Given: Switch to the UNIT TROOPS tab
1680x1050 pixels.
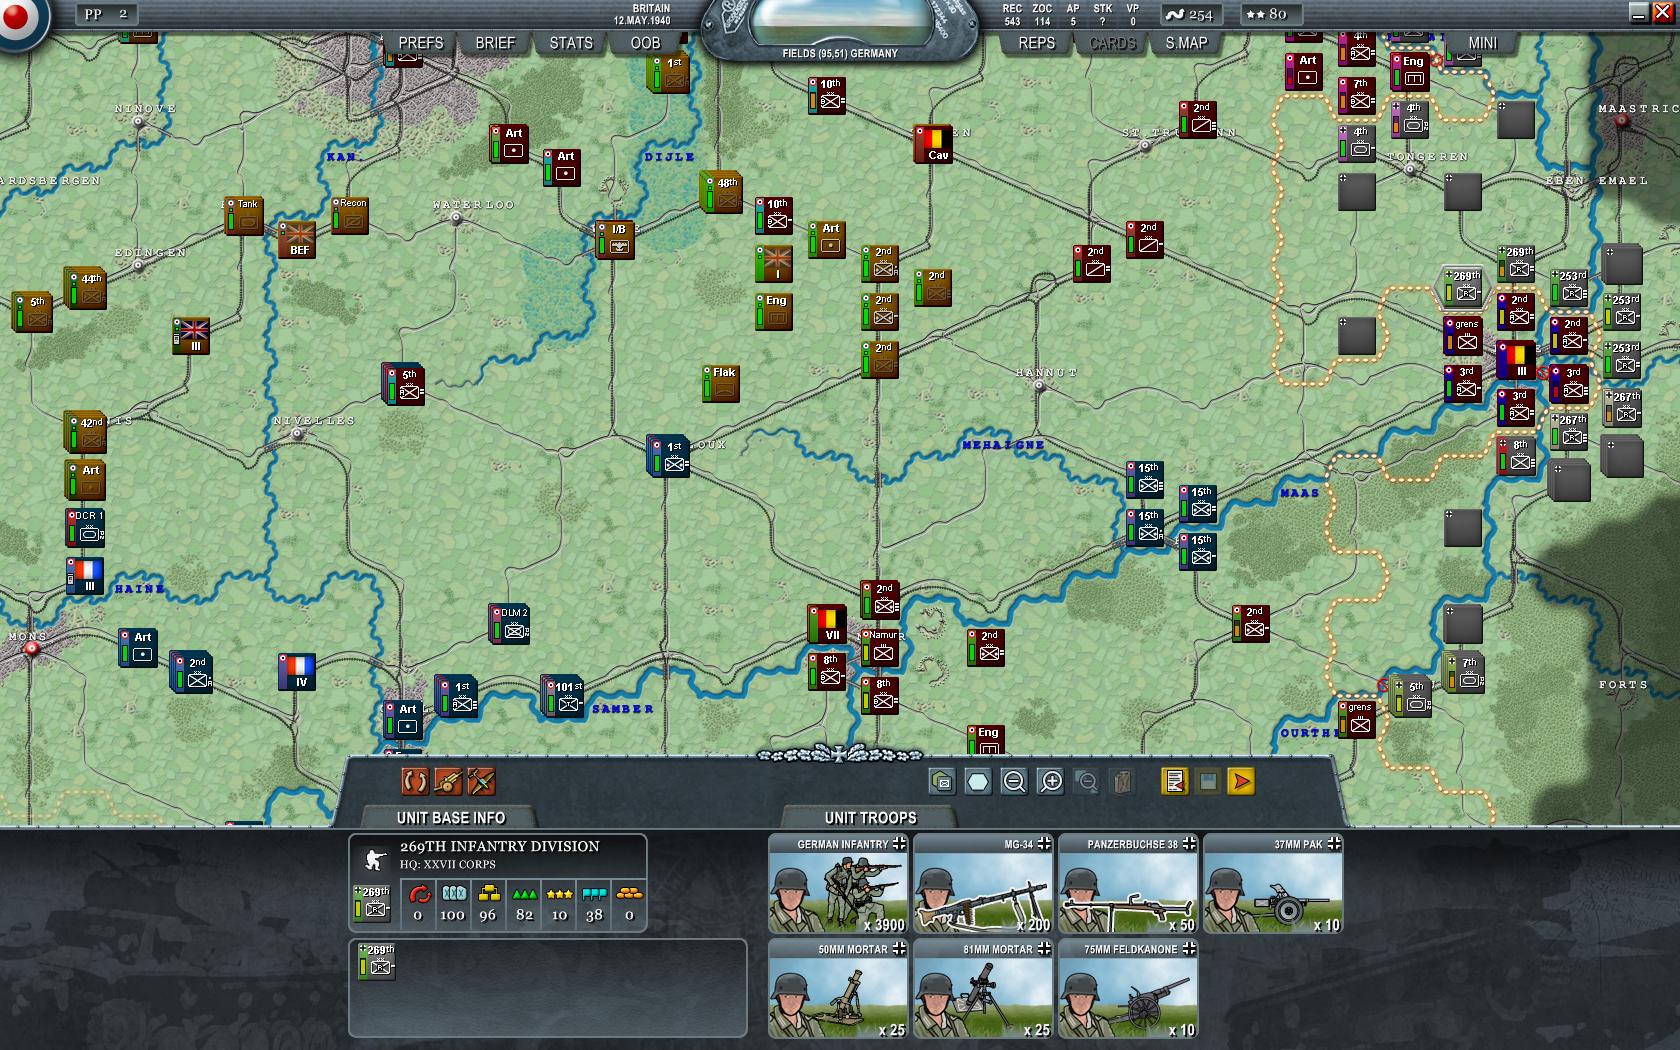Looking at the screenshot, I should (x=870, y=817).
